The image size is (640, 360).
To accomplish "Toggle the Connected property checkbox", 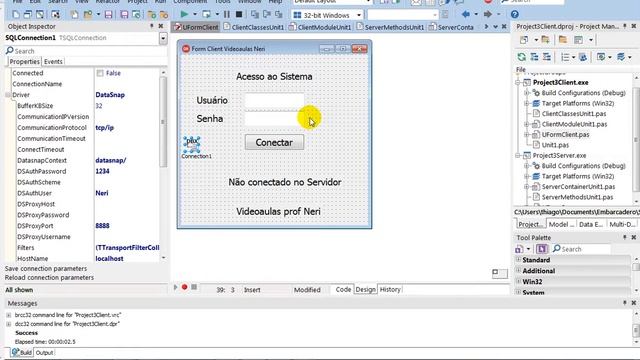I will [100, 73].
